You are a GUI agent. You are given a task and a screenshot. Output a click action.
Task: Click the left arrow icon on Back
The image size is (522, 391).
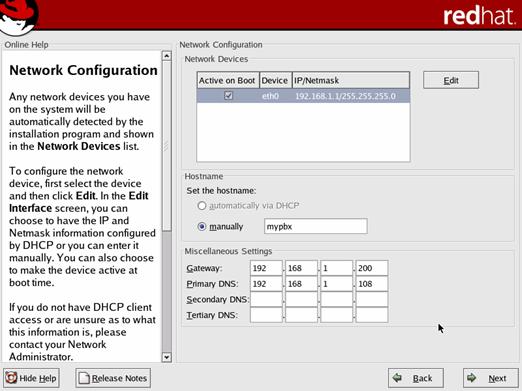397,378
